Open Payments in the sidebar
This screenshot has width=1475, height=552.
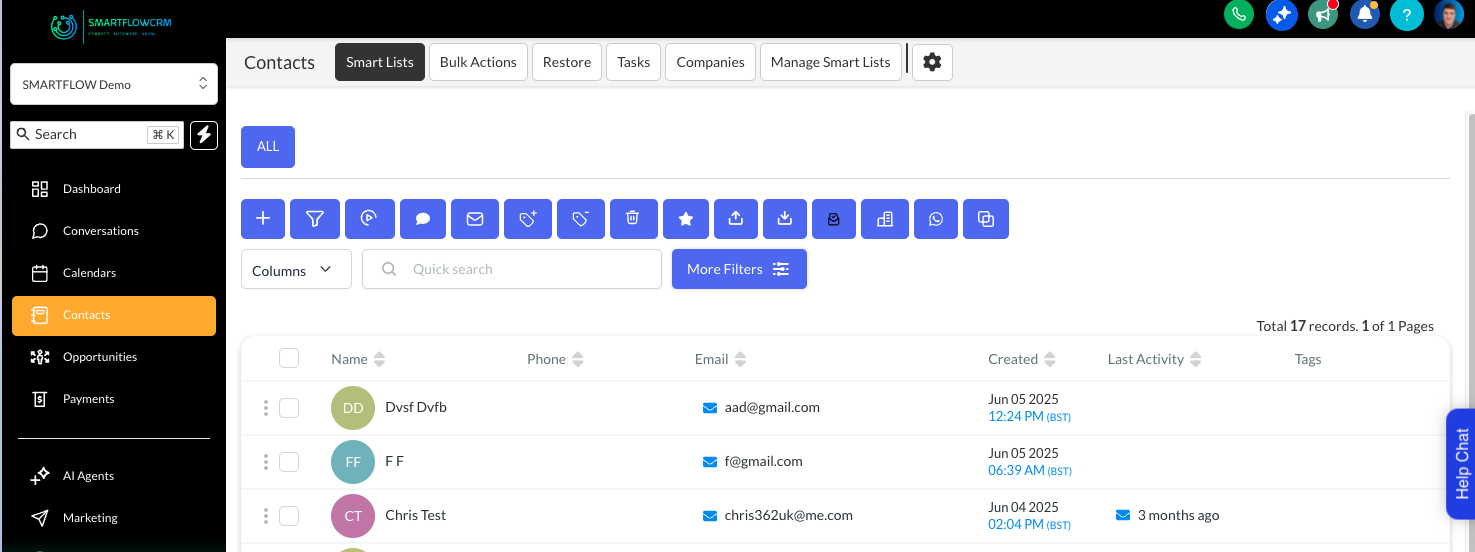click(114, 399)
